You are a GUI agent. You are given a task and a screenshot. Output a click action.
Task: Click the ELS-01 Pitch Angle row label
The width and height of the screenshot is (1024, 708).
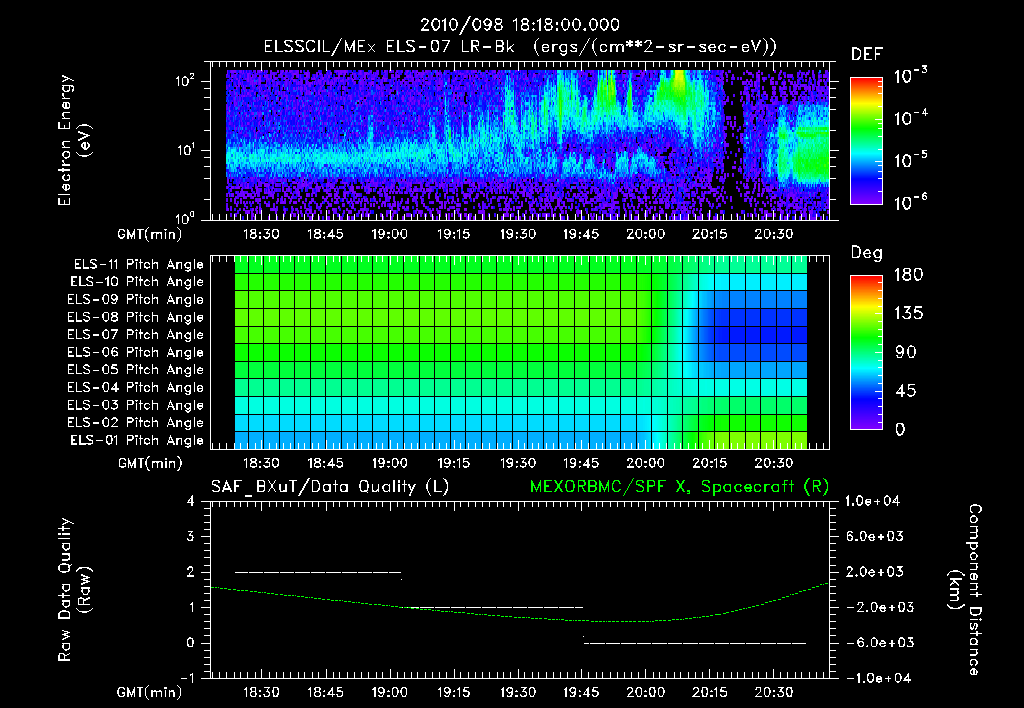point(137,440)
